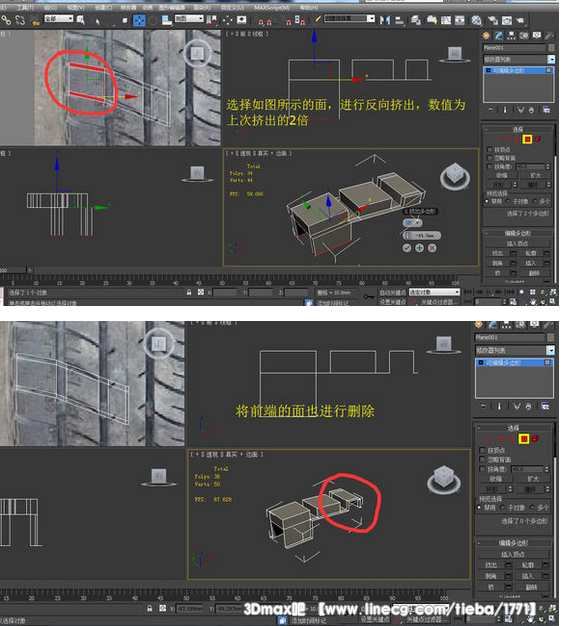Image resolution: width=565 pixels, height=626 pixels.
Task: Click 挤出 button in bottom screenshot
Action: pos(491,565)
